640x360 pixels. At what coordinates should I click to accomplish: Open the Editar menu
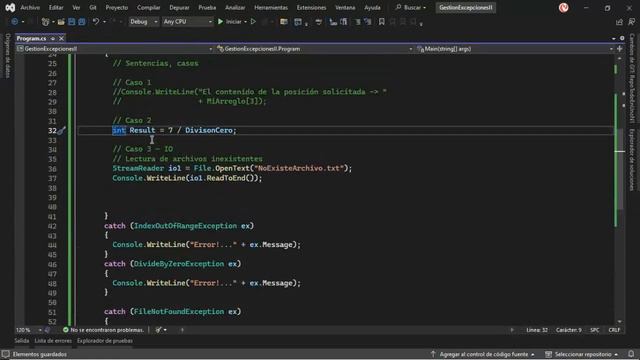56,7
